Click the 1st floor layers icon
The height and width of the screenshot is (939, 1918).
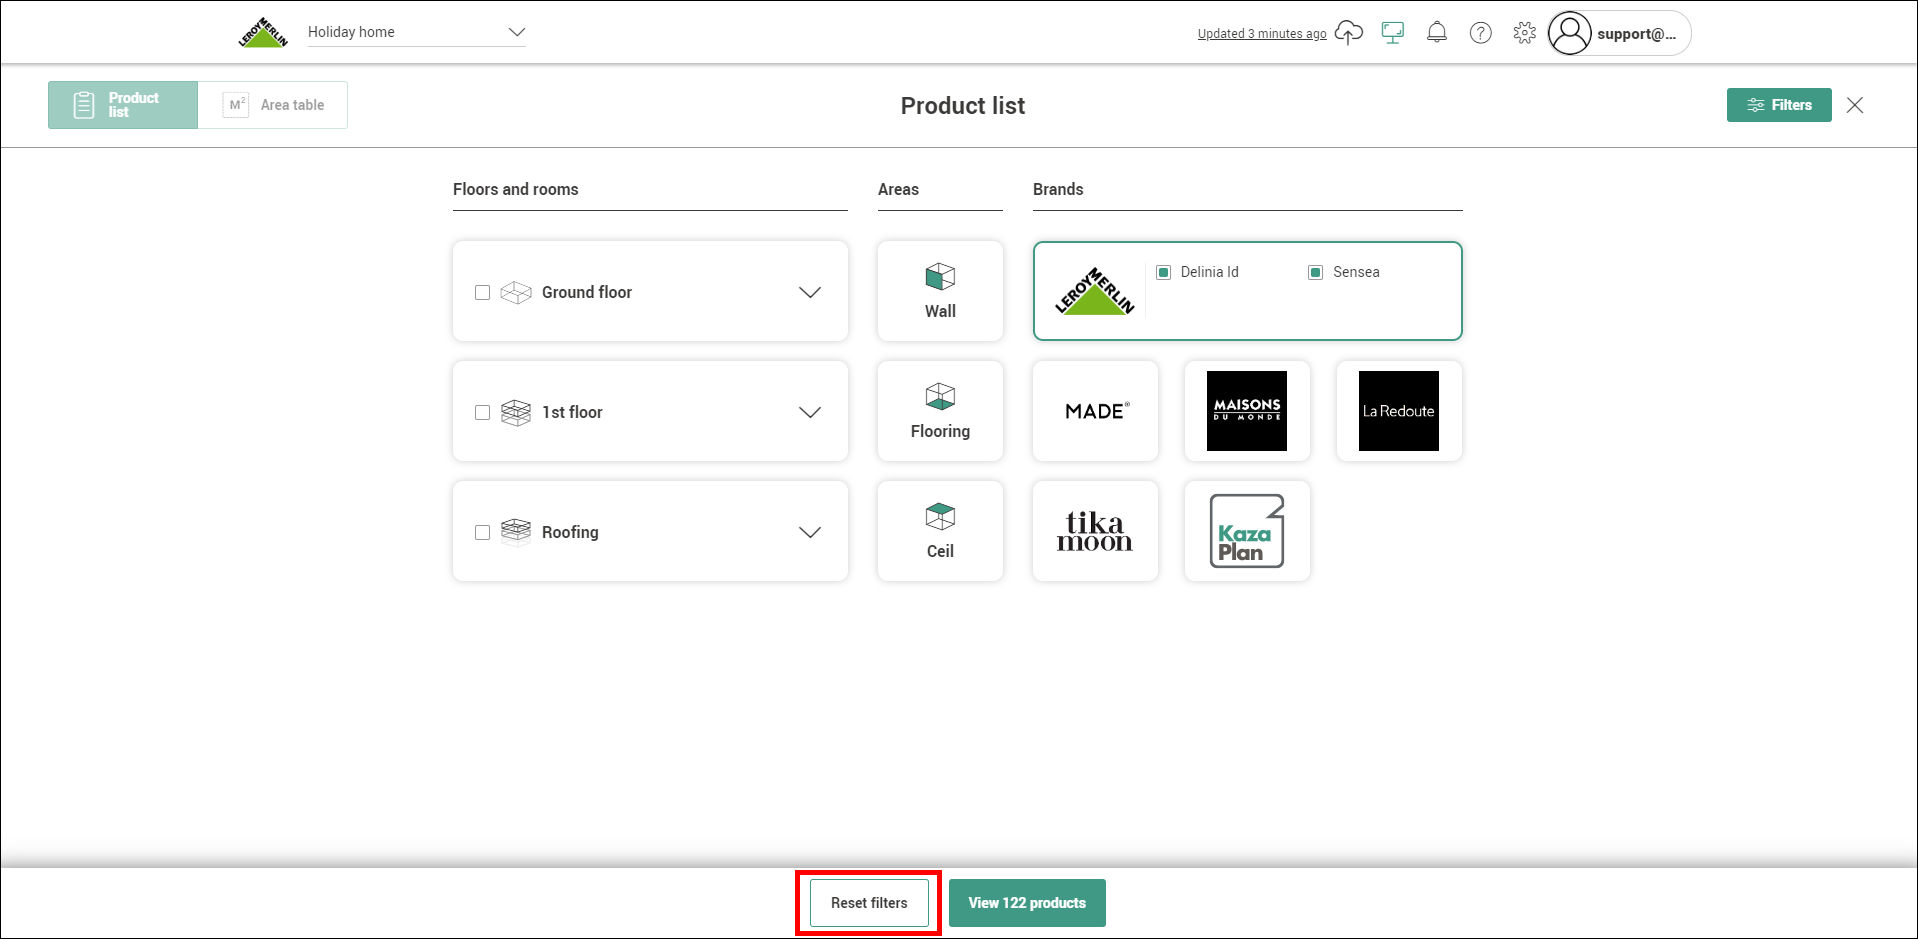[516, 412]
